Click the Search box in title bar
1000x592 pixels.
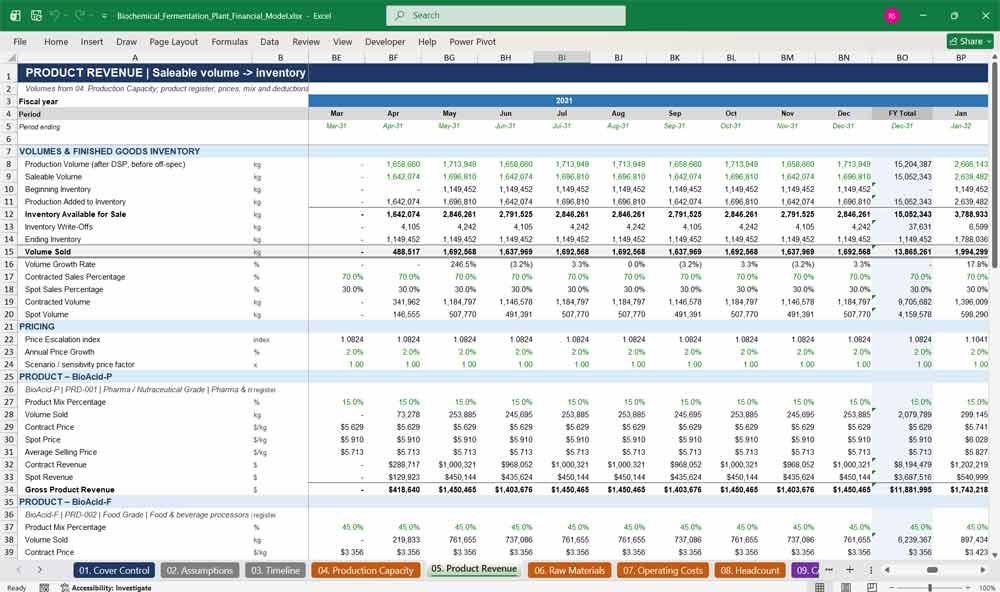click(x=505, y=15)
